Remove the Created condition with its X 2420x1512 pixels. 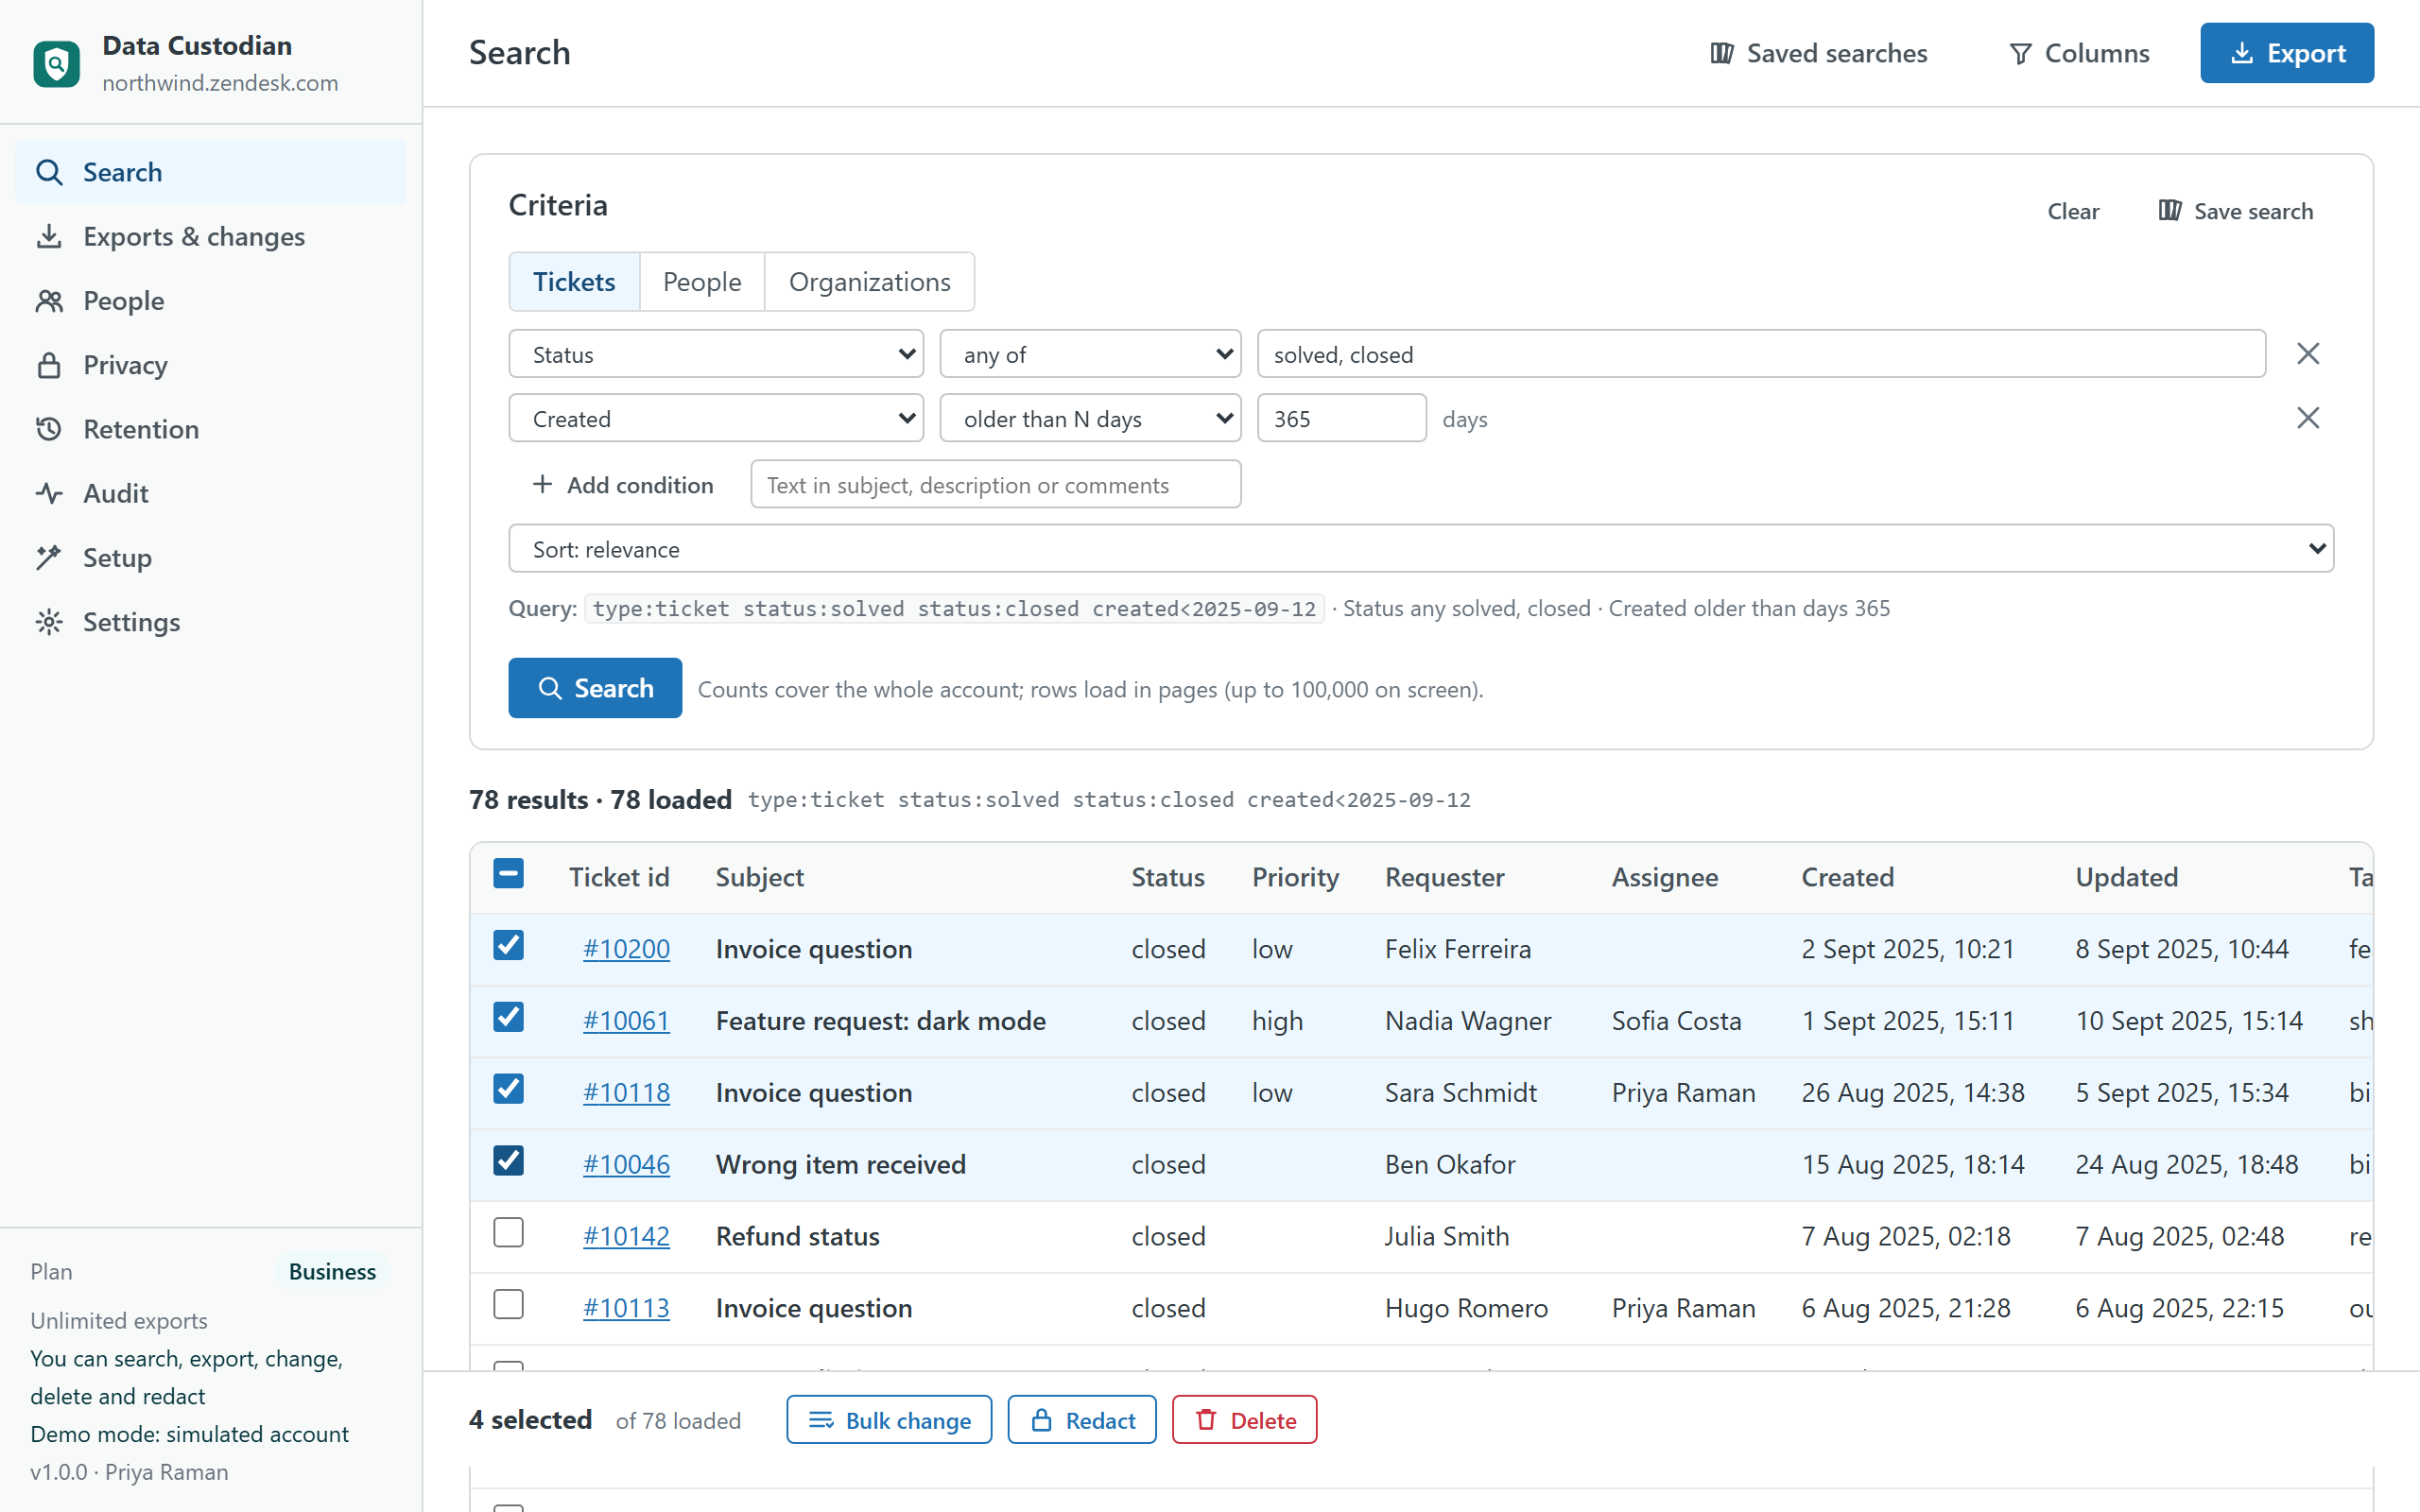click(2308, 417)
